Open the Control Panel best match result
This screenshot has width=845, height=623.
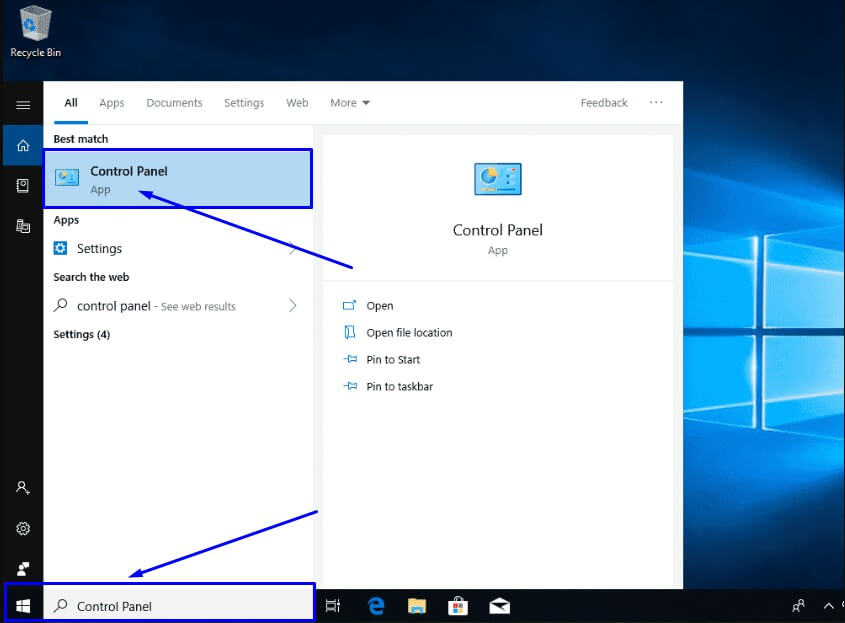click(x=178, y=178)
